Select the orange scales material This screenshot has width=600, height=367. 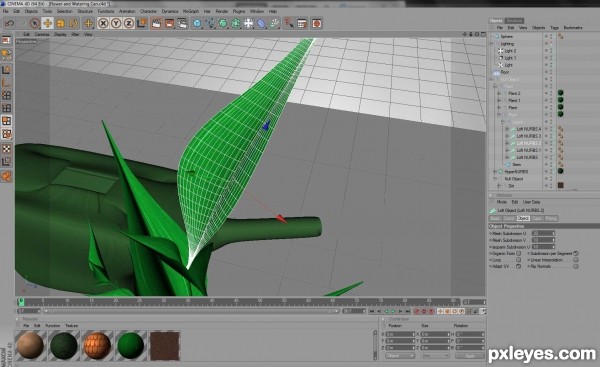97,346
